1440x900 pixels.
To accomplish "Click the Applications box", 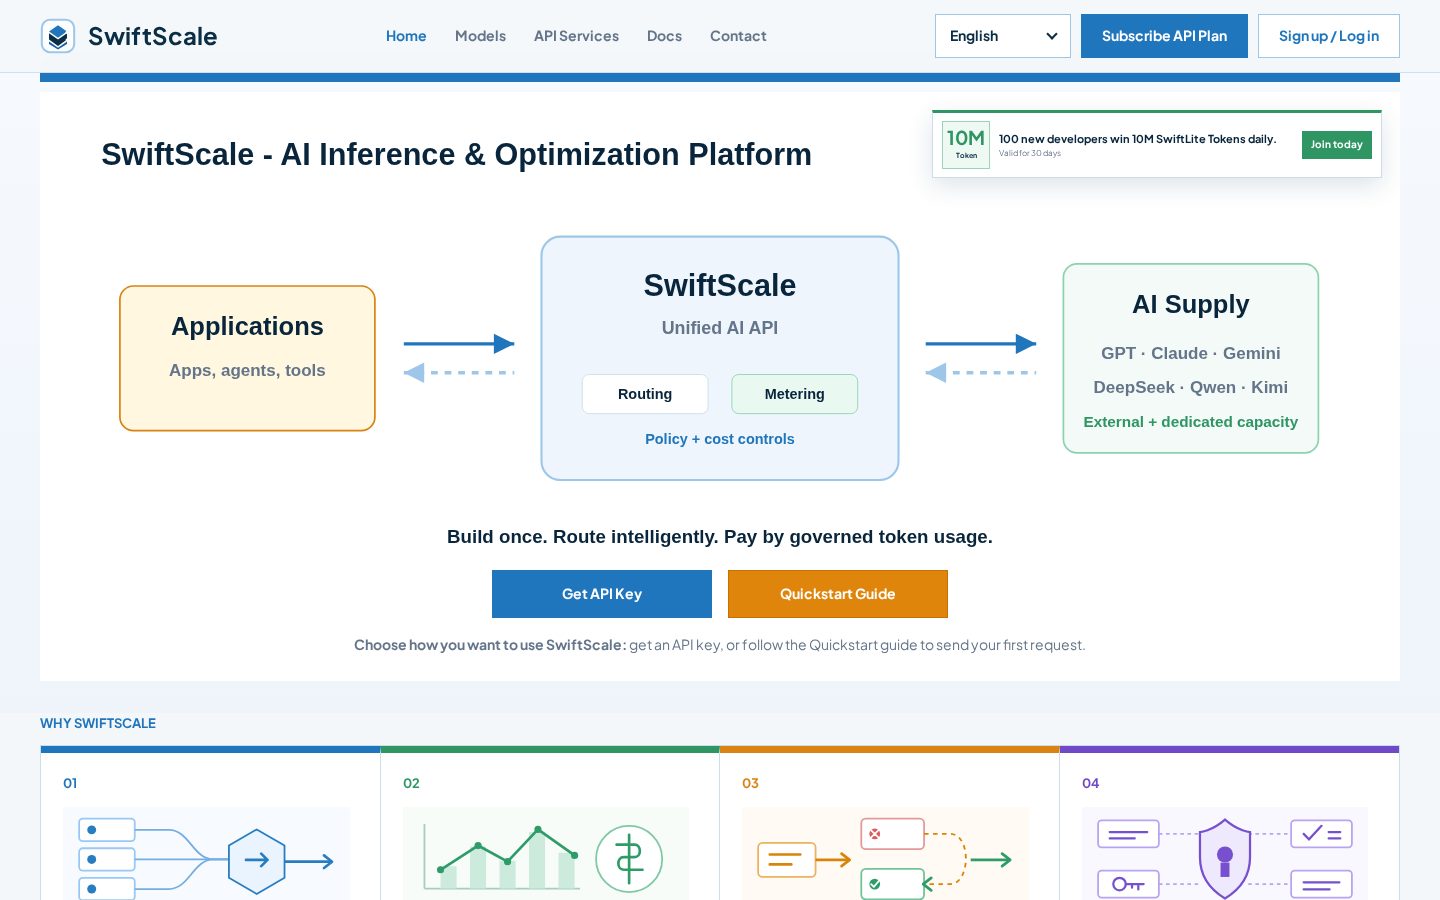I will point(247,359).
